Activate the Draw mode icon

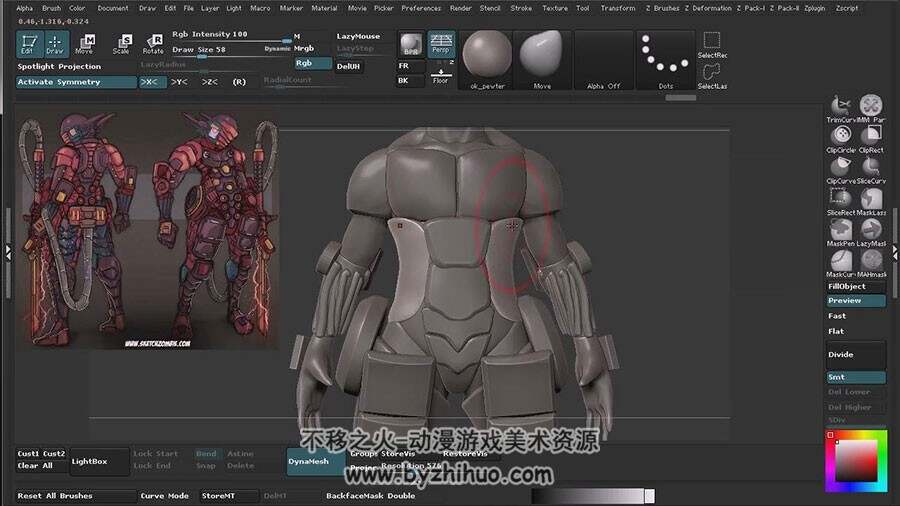(x=55, y=44)
